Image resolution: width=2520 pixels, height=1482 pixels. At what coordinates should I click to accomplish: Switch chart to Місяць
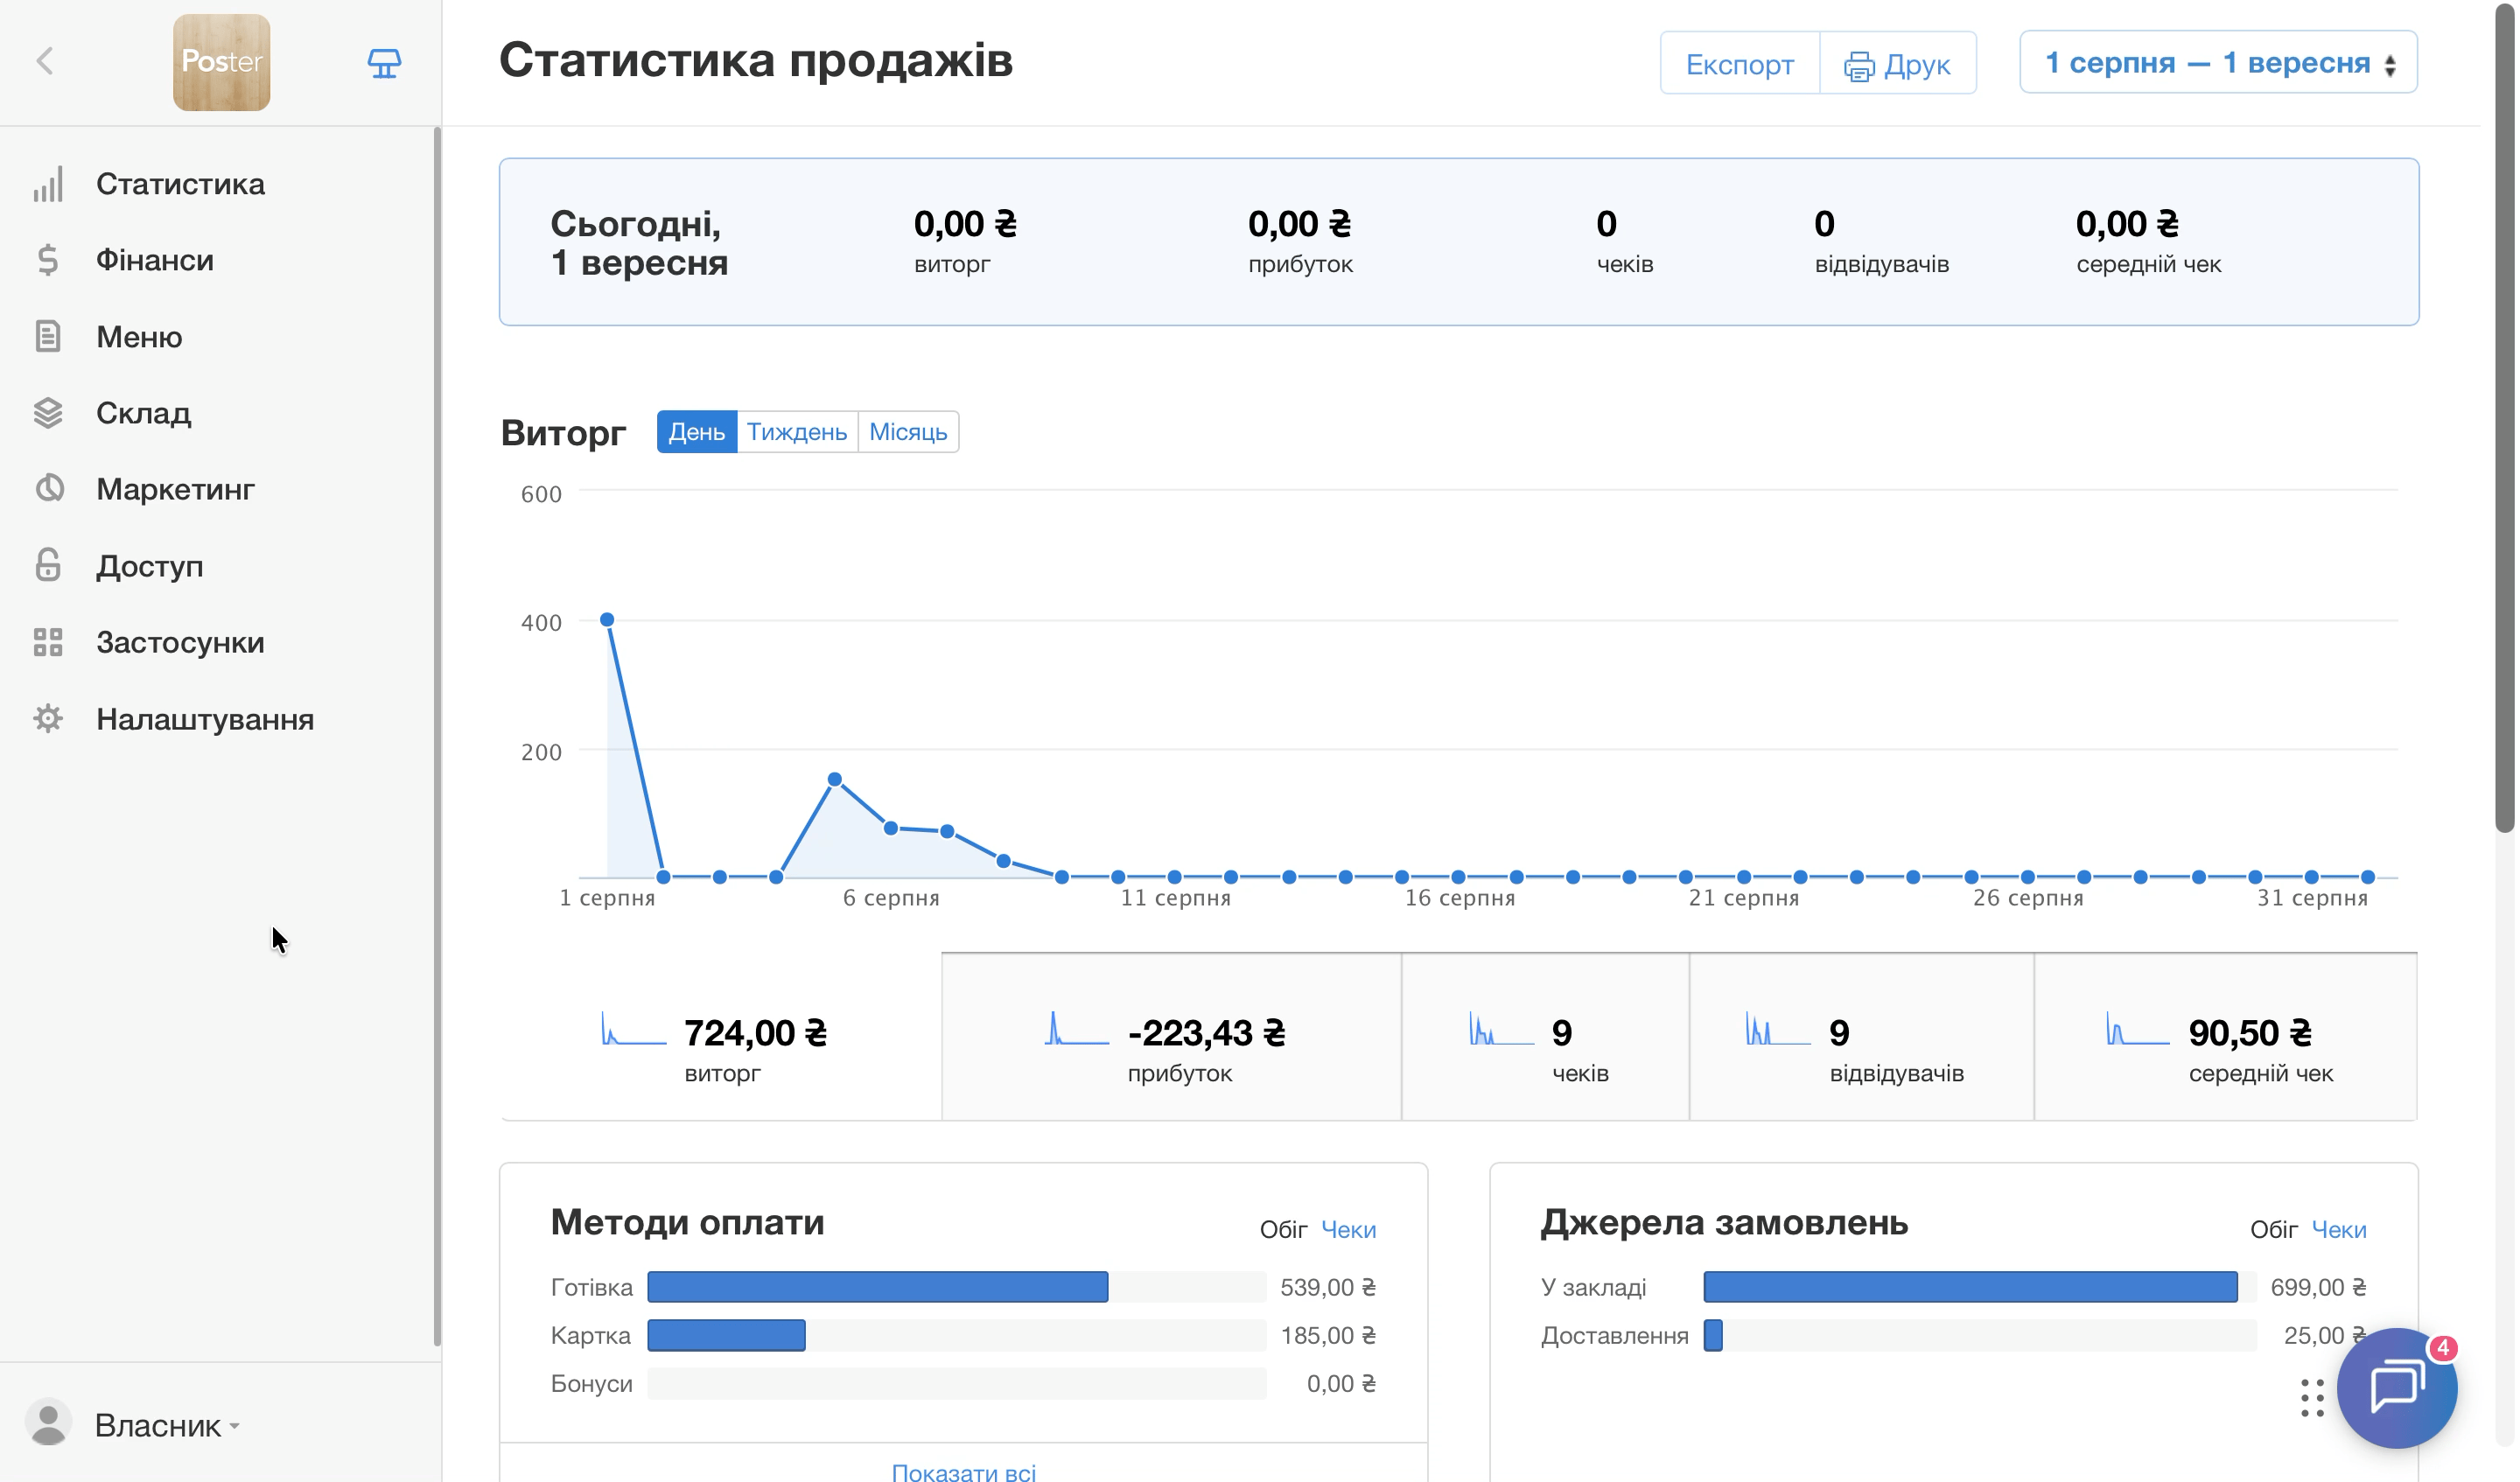point(907,432)
